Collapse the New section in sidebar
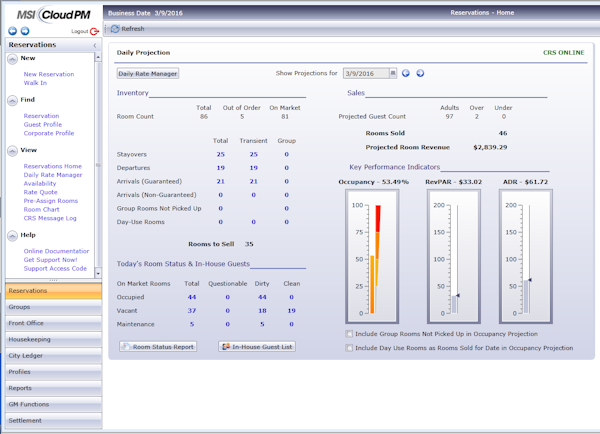The width and height of the screenshot is (600, 434). point(11,58)
